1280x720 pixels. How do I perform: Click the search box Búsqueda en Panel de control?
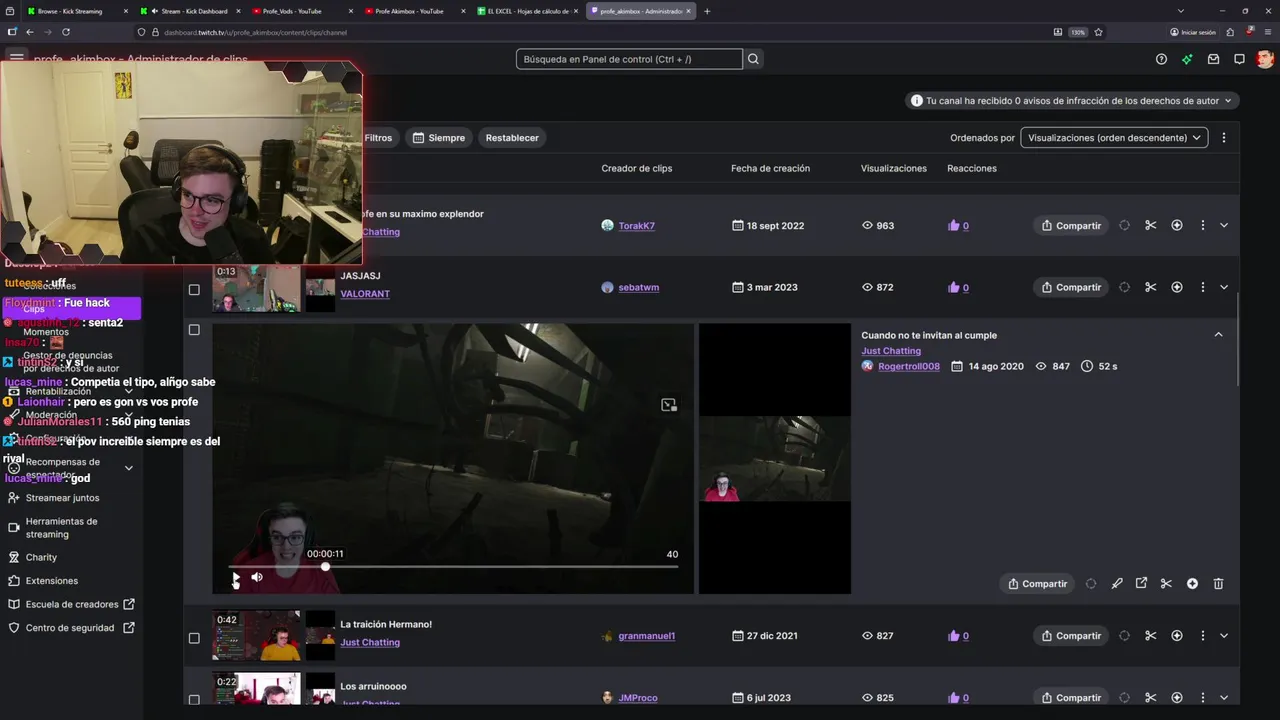tap(629, 59)
